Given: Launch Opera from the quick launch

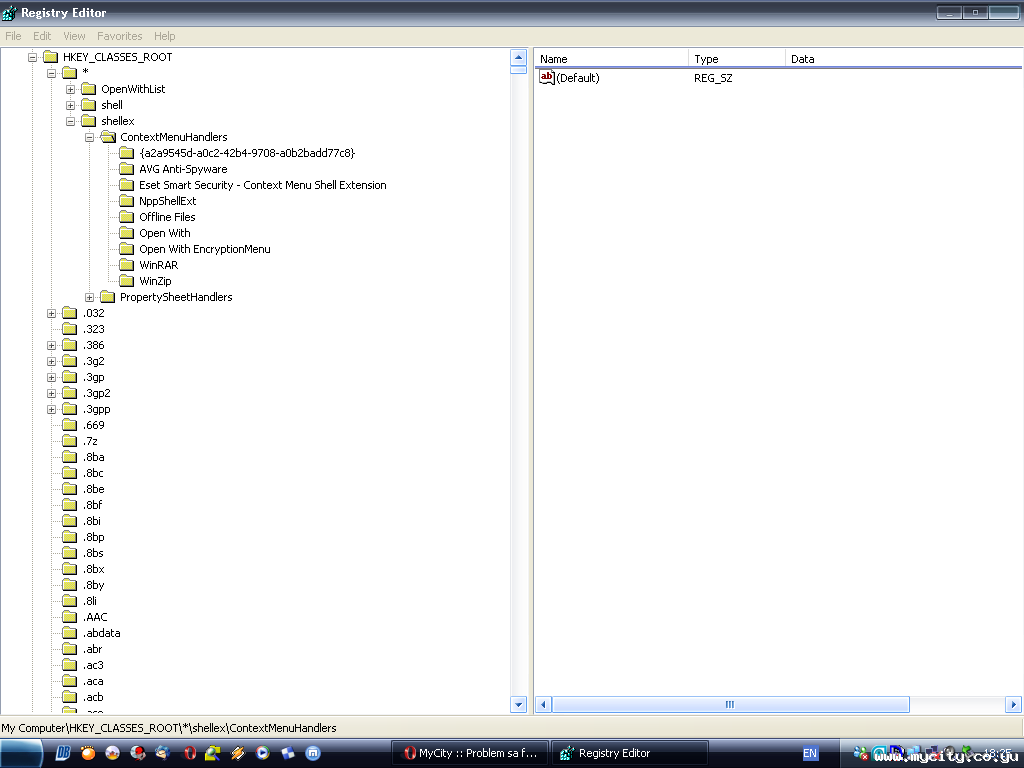Looking at the screenshot, I should coord(189,753).
